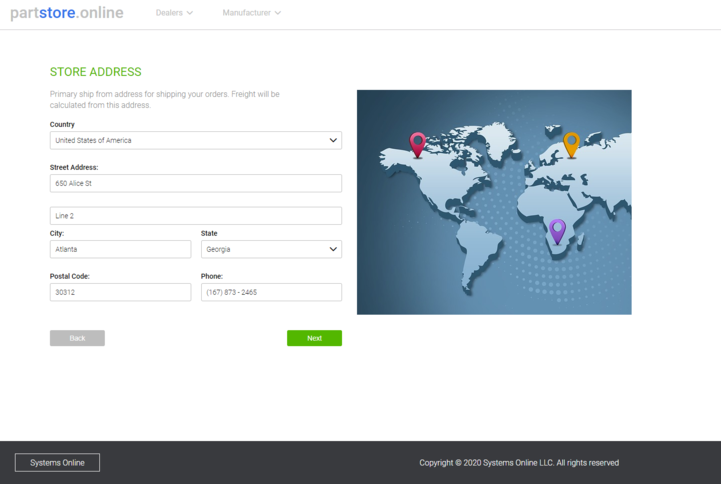Click the red map pin over North America

pyautogui.click(x=418, y=144)
